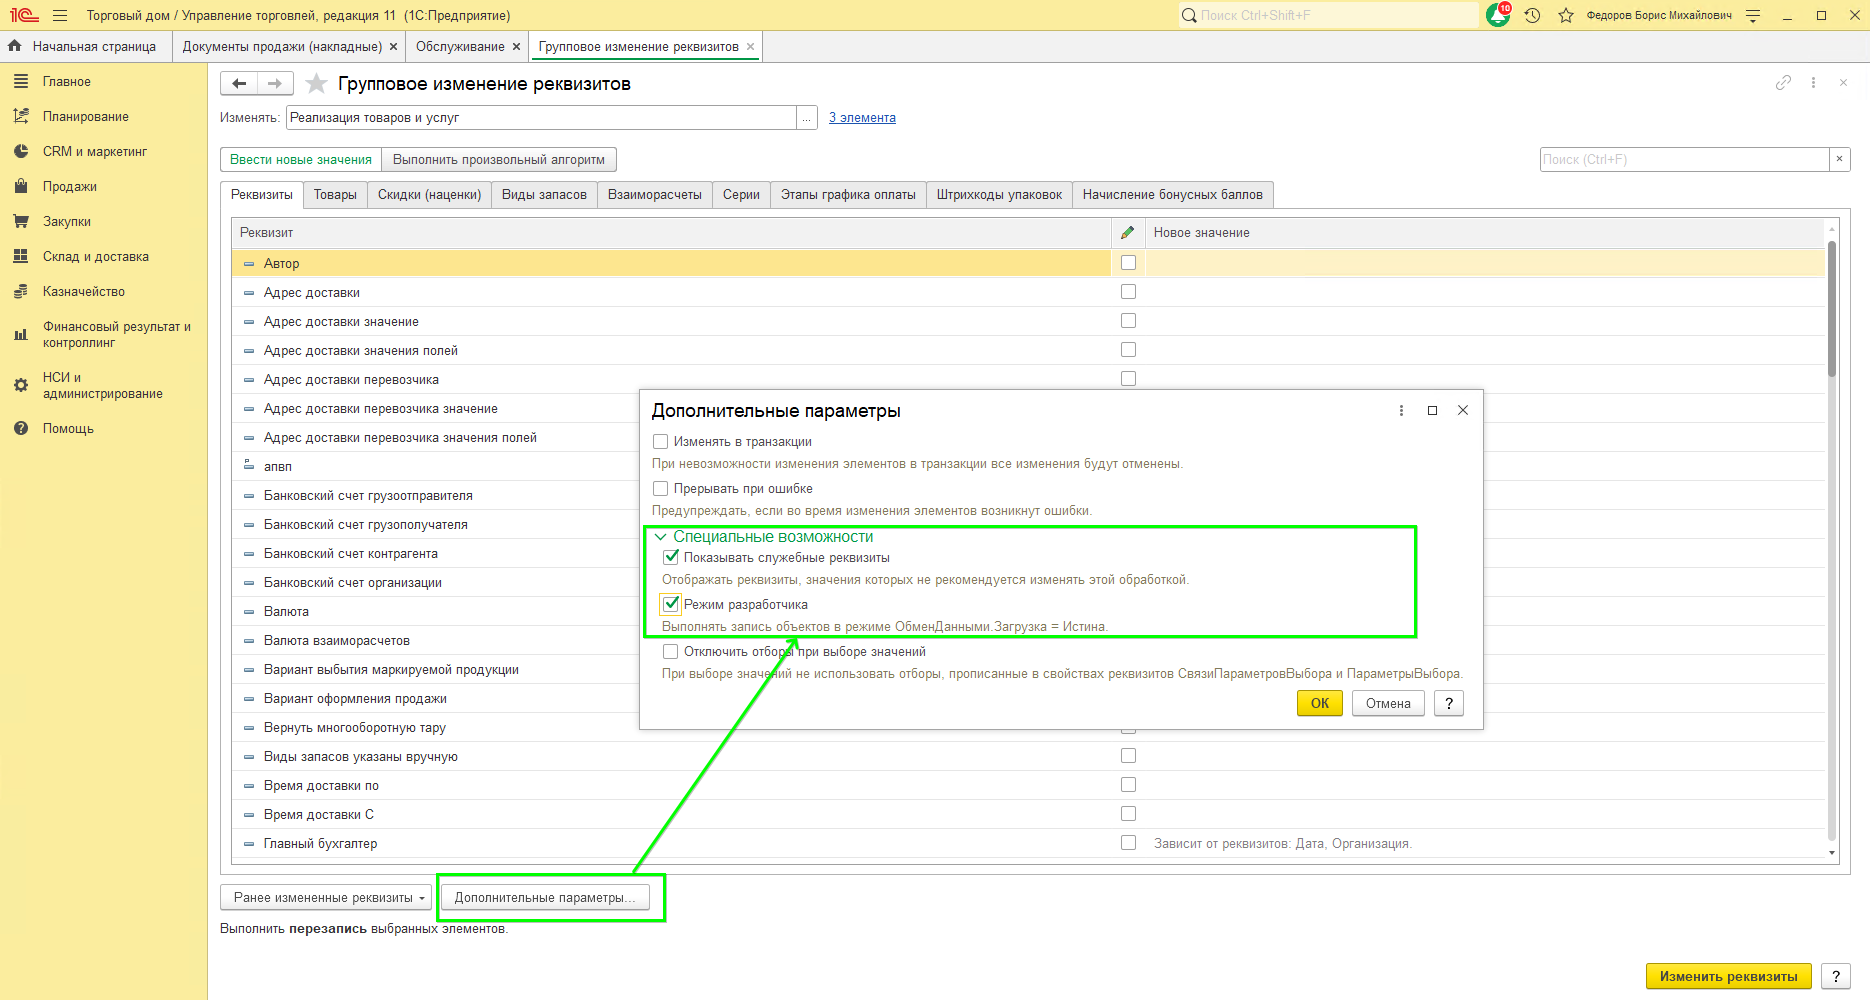The height and width of the screenshot is (1000, 1870).
Task: Collapse the Специальные возможности group
Action: click(x=660, y=537)
